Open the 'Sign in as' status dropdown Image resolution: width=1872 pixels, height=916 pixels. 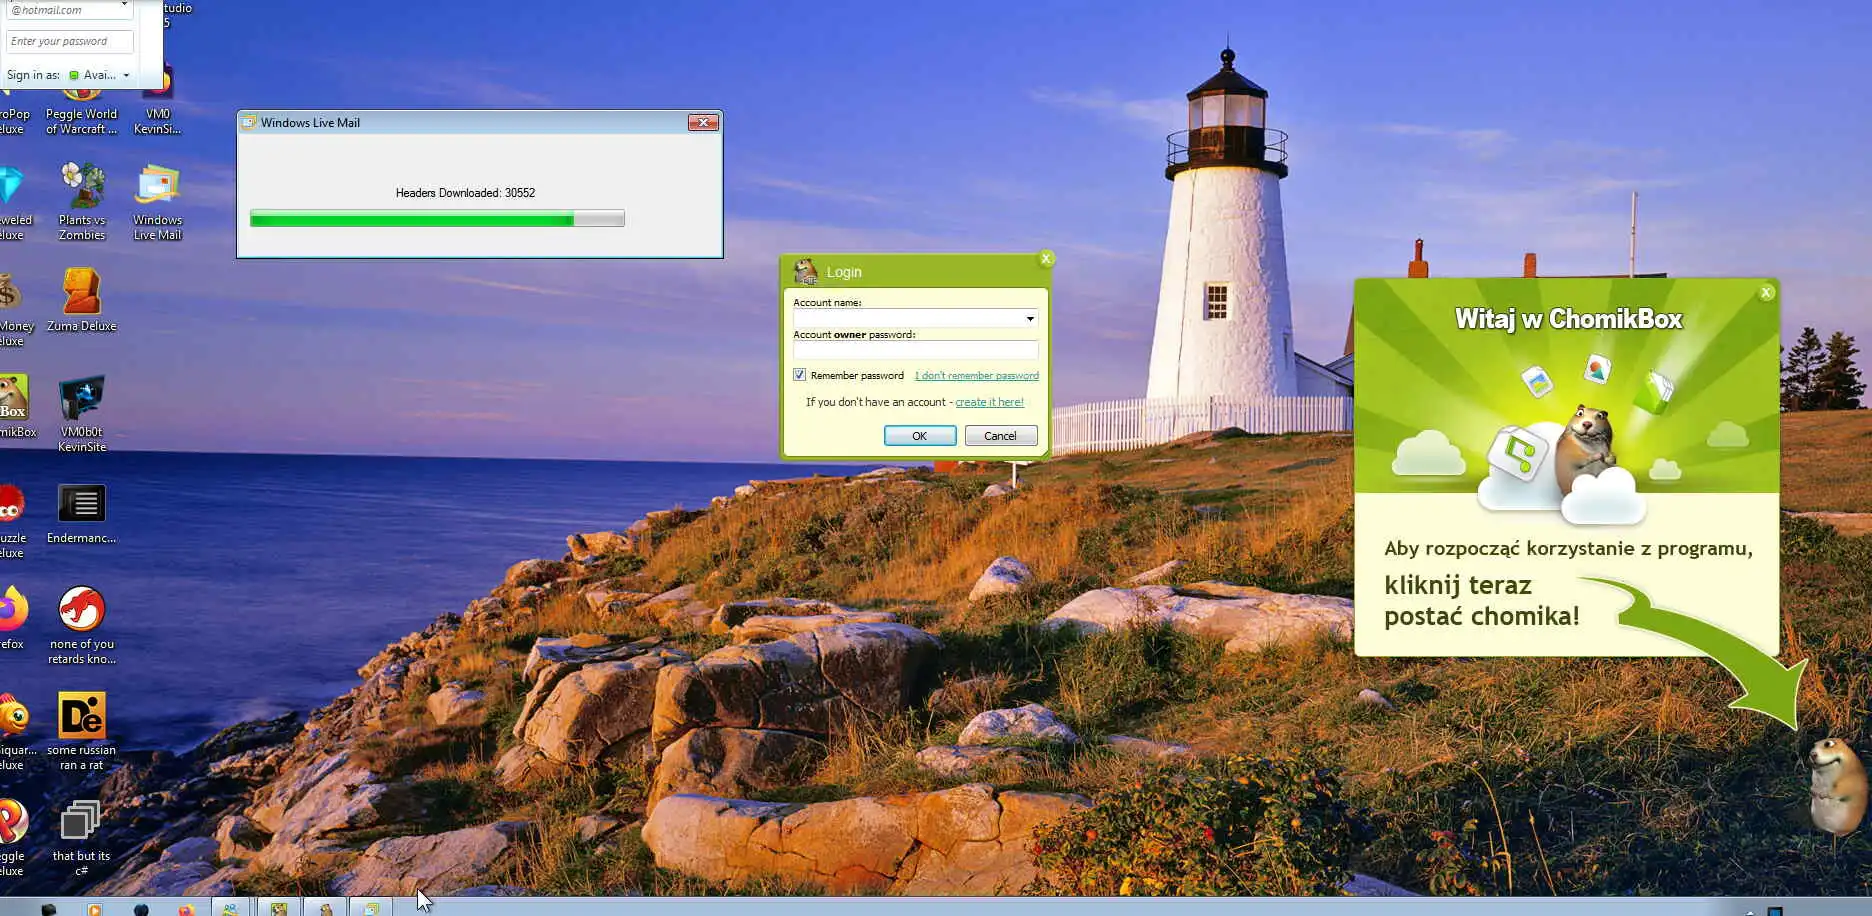(99, 75)
